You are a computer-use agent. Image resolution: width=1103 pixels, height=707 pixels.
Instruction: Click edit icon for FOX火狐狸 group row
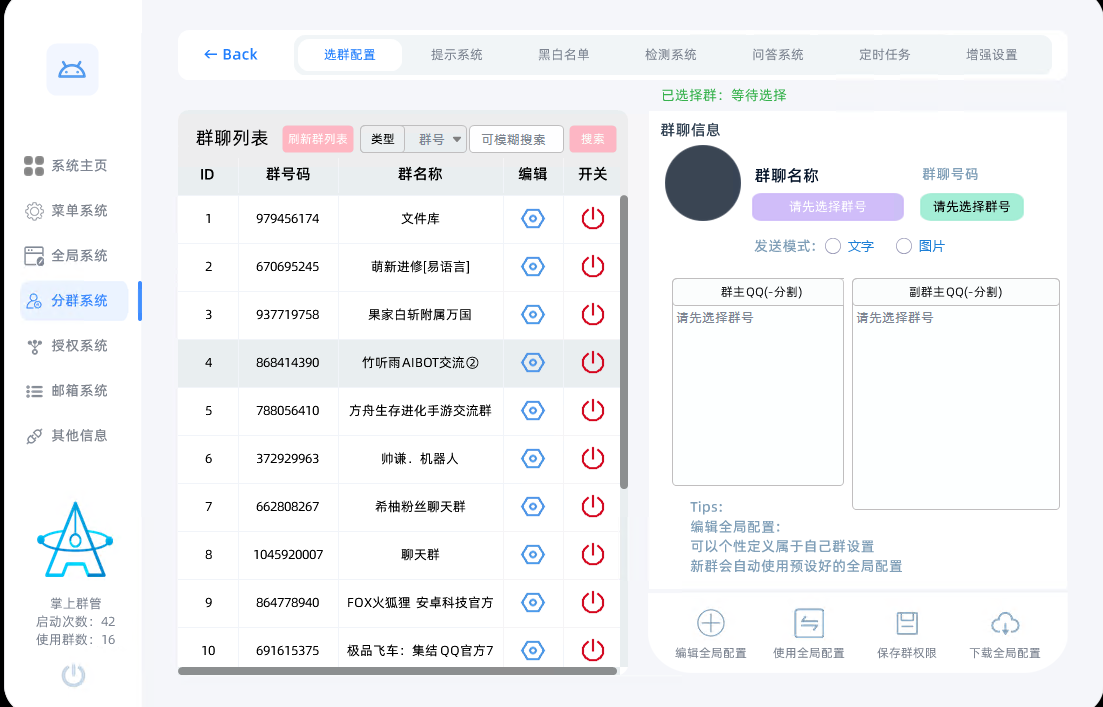(x=532, y=602)
